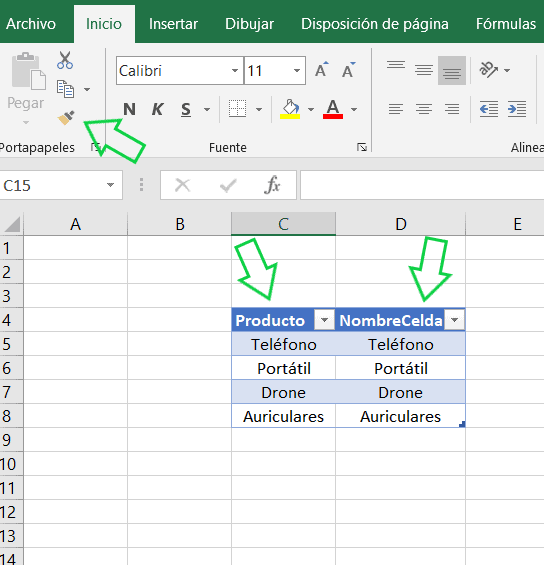Open Copy options dropdown arrow
The height and width of the screenshot is (565, 544).
(87, 89)
